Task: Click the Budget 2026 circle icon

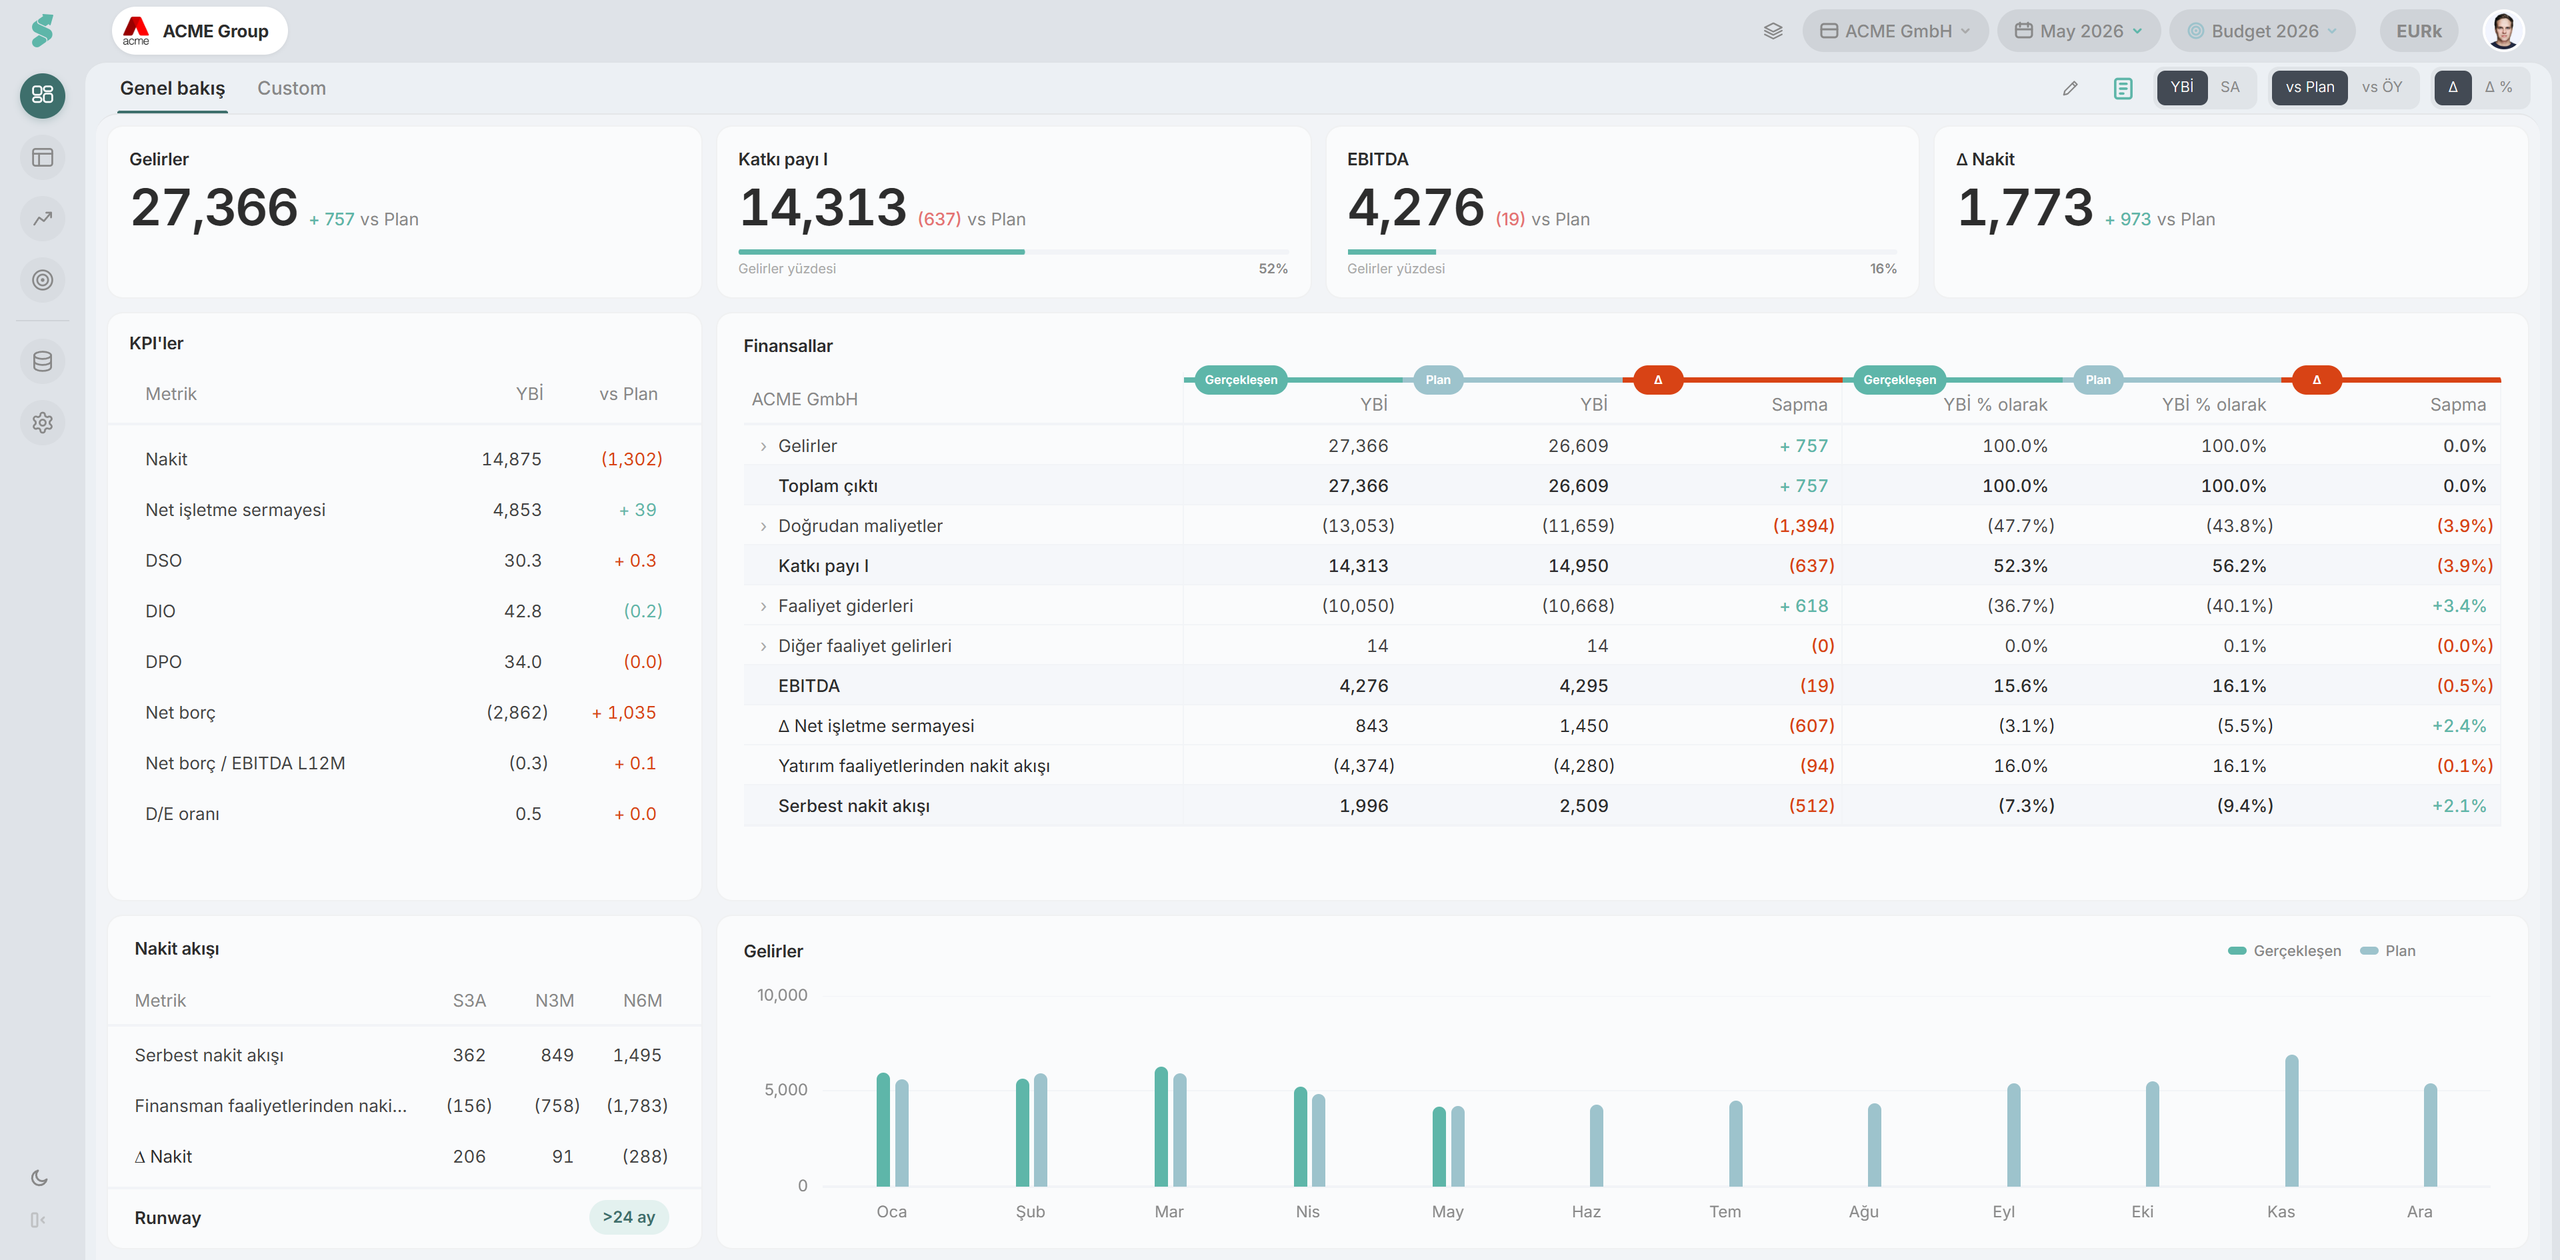Action: [2196, 31]
